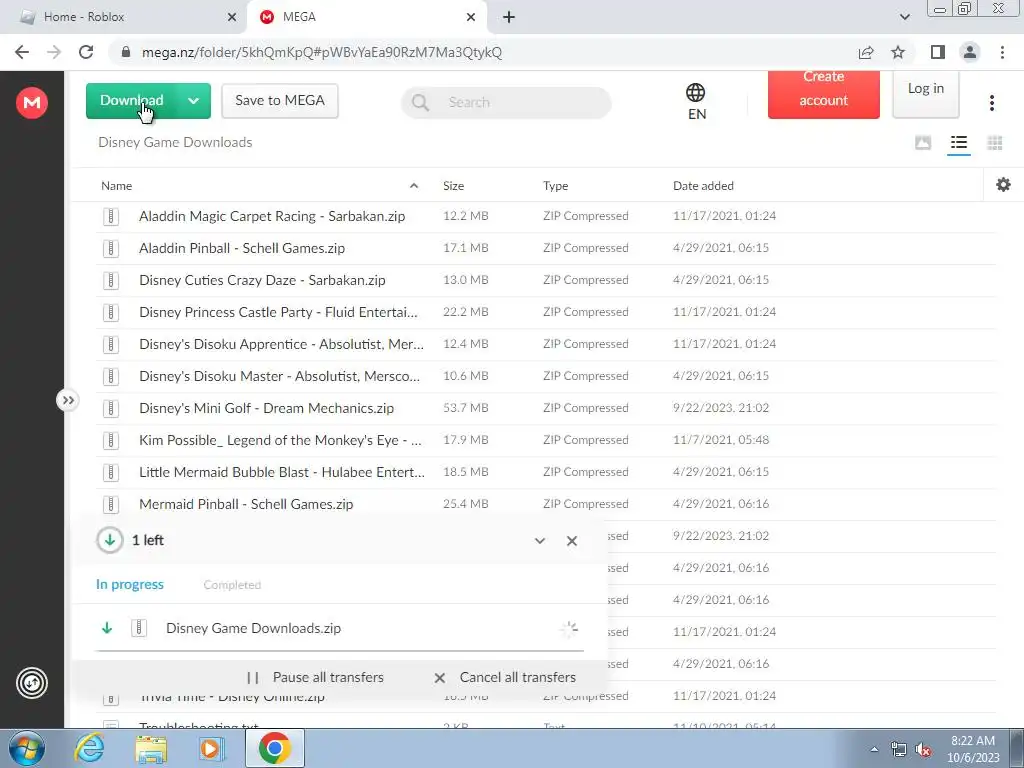1024x768 pixels.
Task: Click Disney Game Downloads.zip transfer entry
Action: tap(340, 628)
